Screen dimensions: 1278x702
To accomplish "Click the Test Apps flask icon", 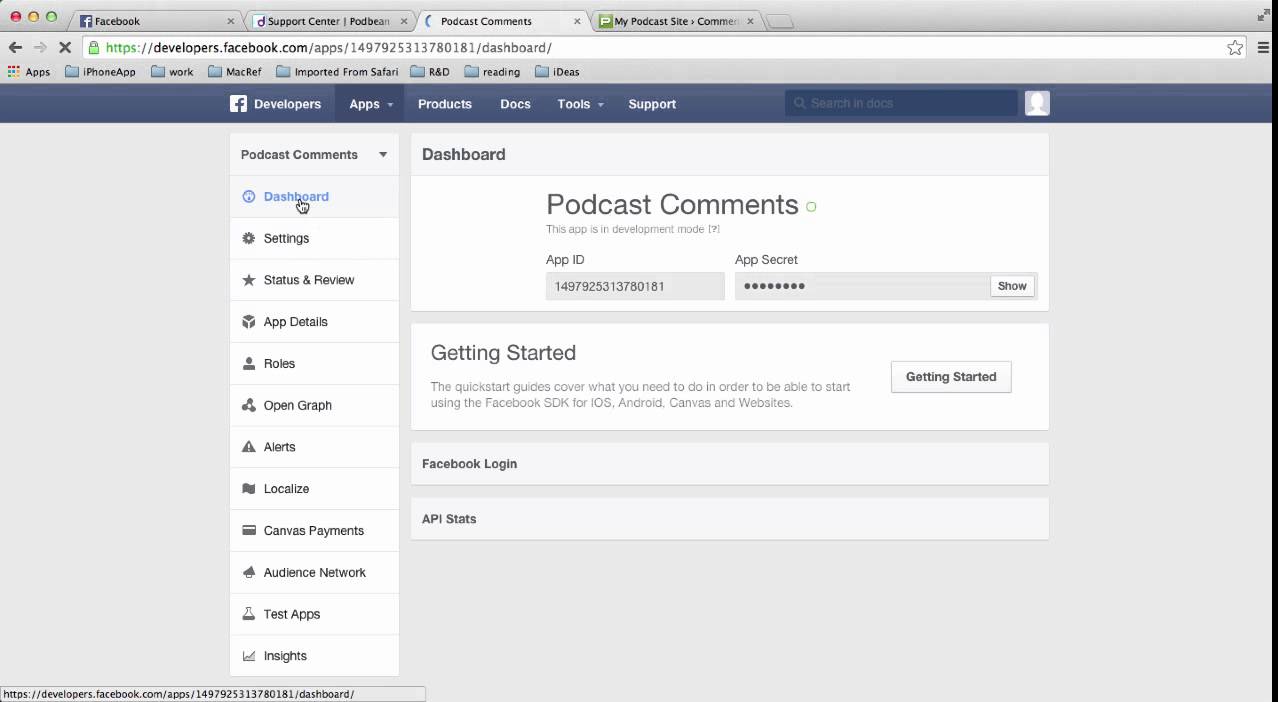I will click(x=249, y=614).
